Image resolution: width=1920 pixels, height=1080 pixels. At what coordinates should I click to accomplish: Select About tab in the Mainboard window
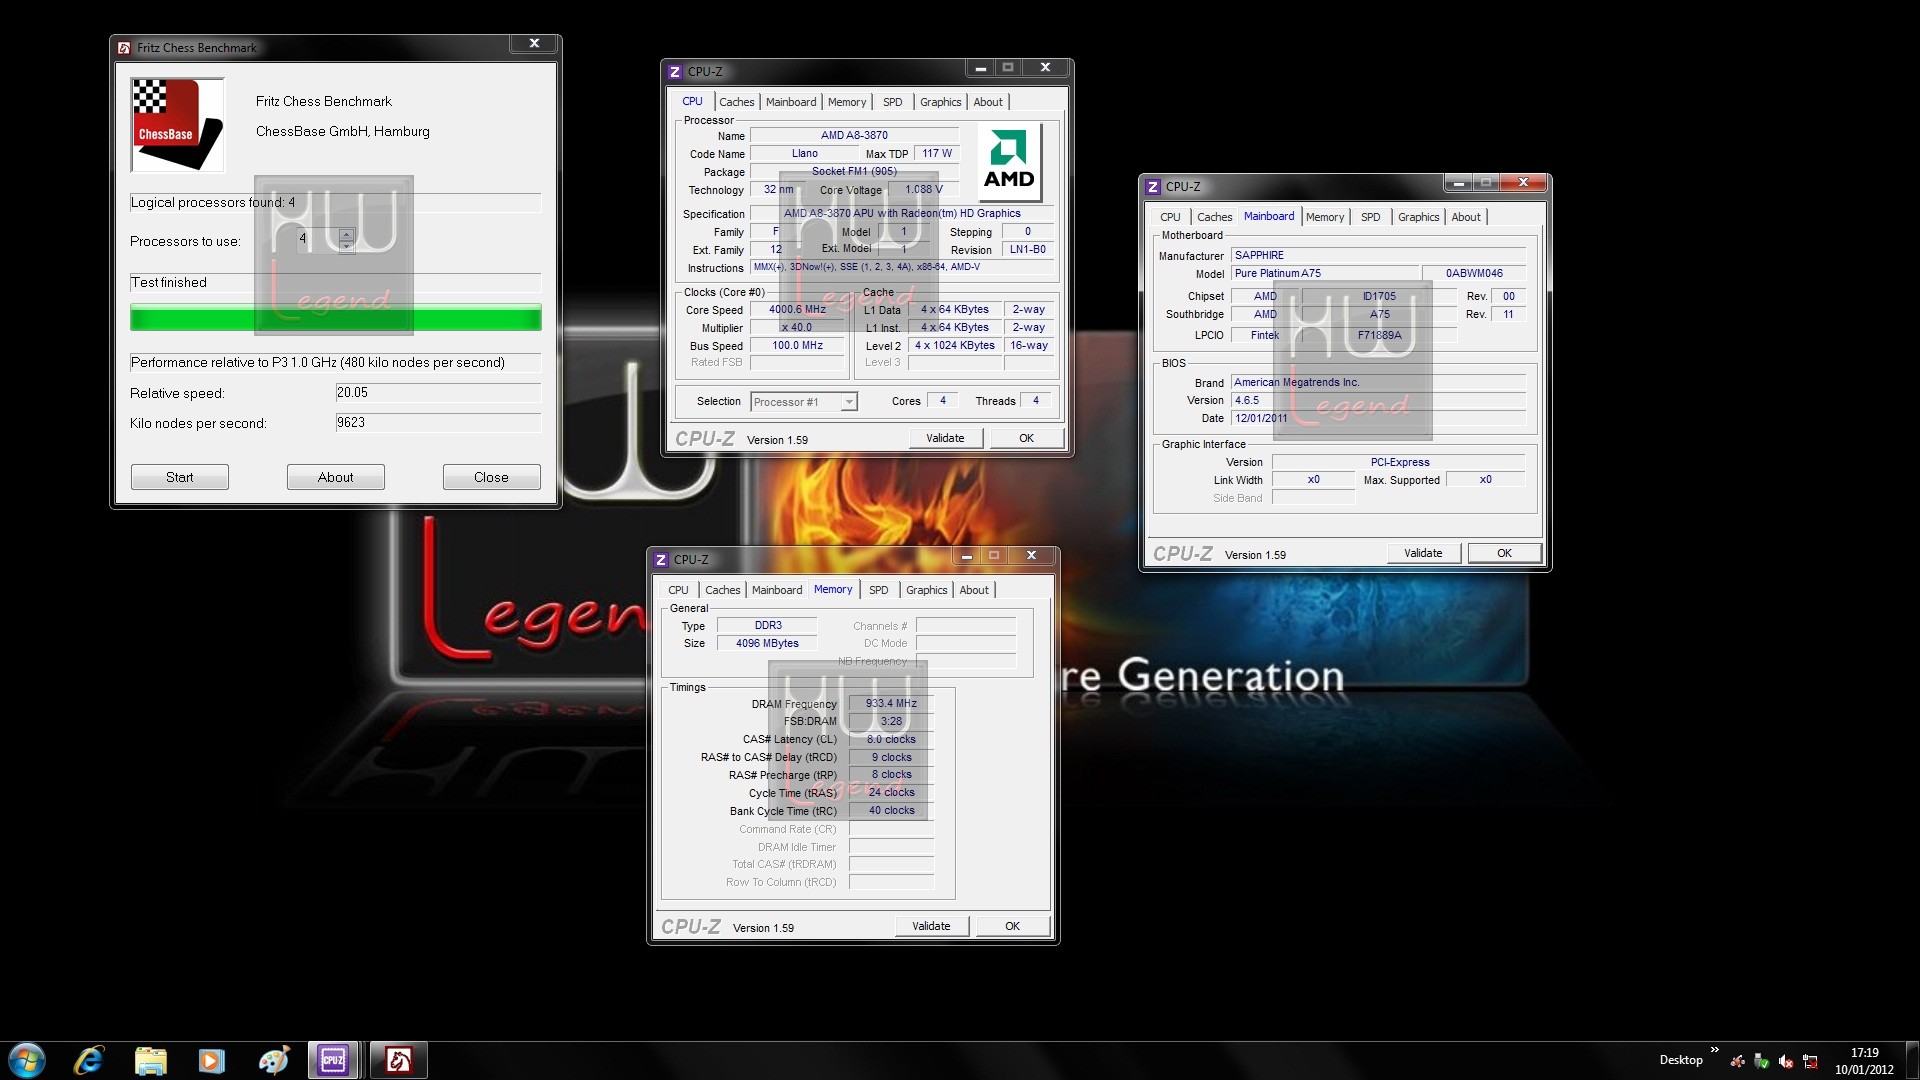coord(1466,217)
